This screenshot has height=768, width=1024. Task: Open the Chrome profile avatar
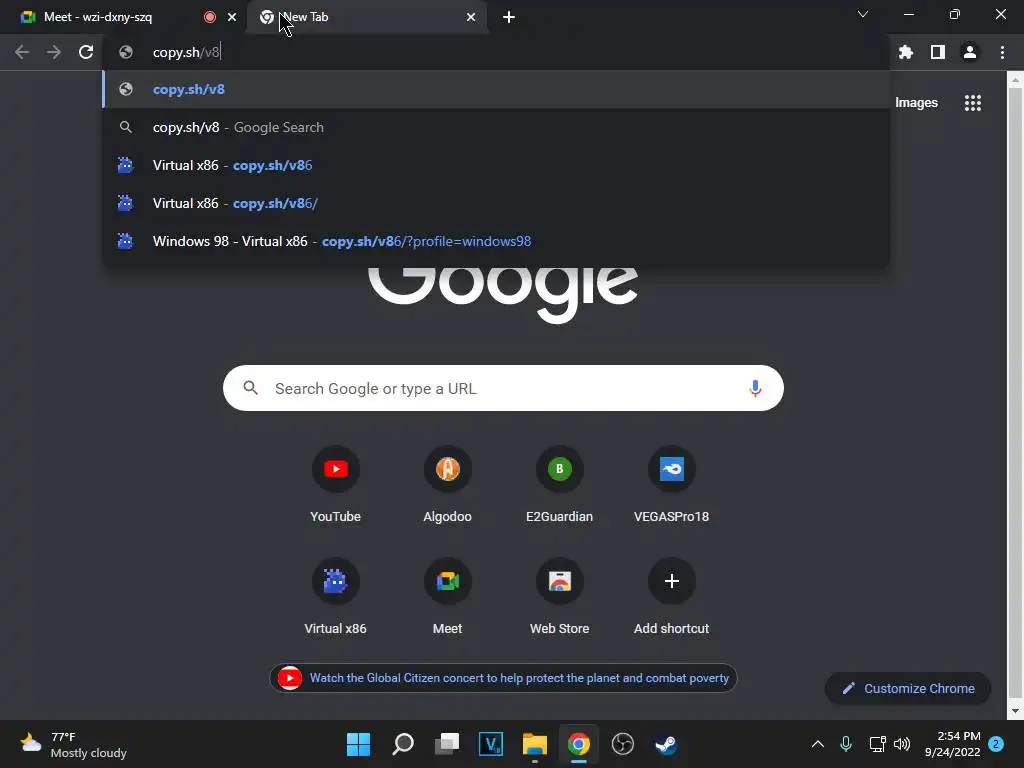click(970, 52)
